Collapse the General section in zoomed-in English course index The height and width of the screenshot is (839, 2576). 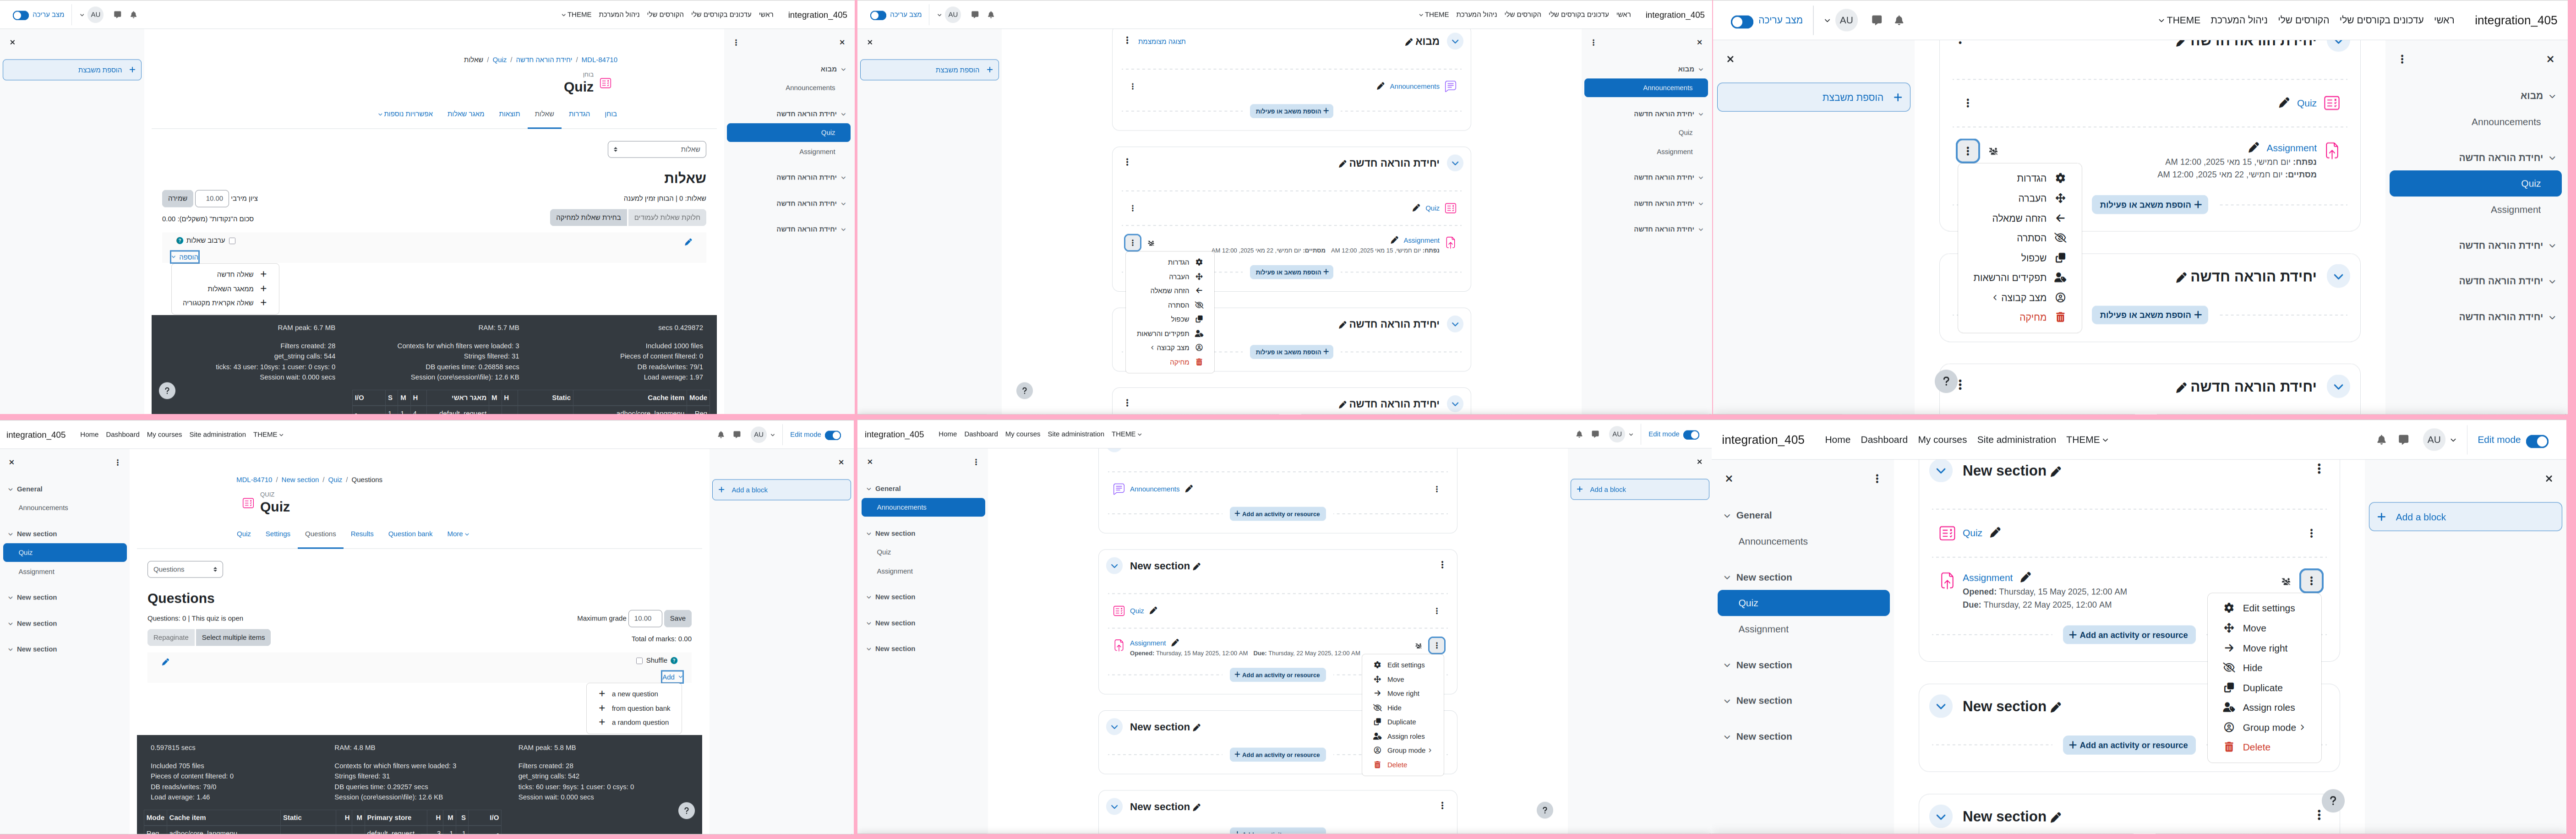1727,516
